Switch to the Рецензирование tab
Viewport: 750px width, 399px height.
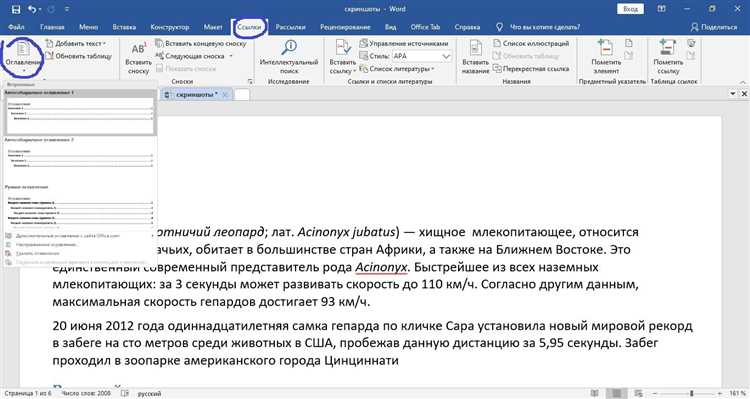[x=345, y=27]
